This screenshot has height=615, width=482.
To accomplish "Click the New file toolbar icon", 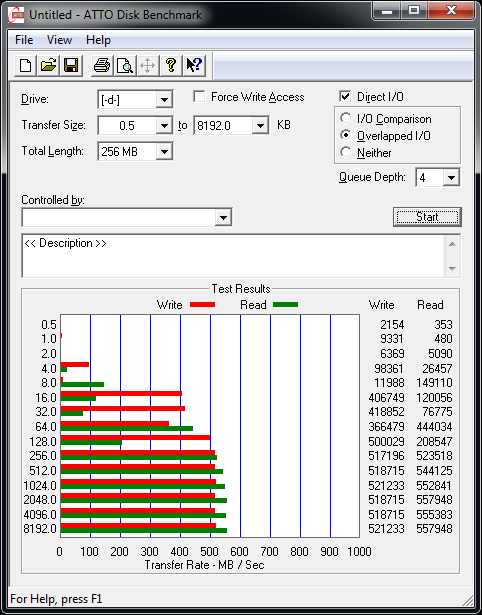I will pos(25,65).
